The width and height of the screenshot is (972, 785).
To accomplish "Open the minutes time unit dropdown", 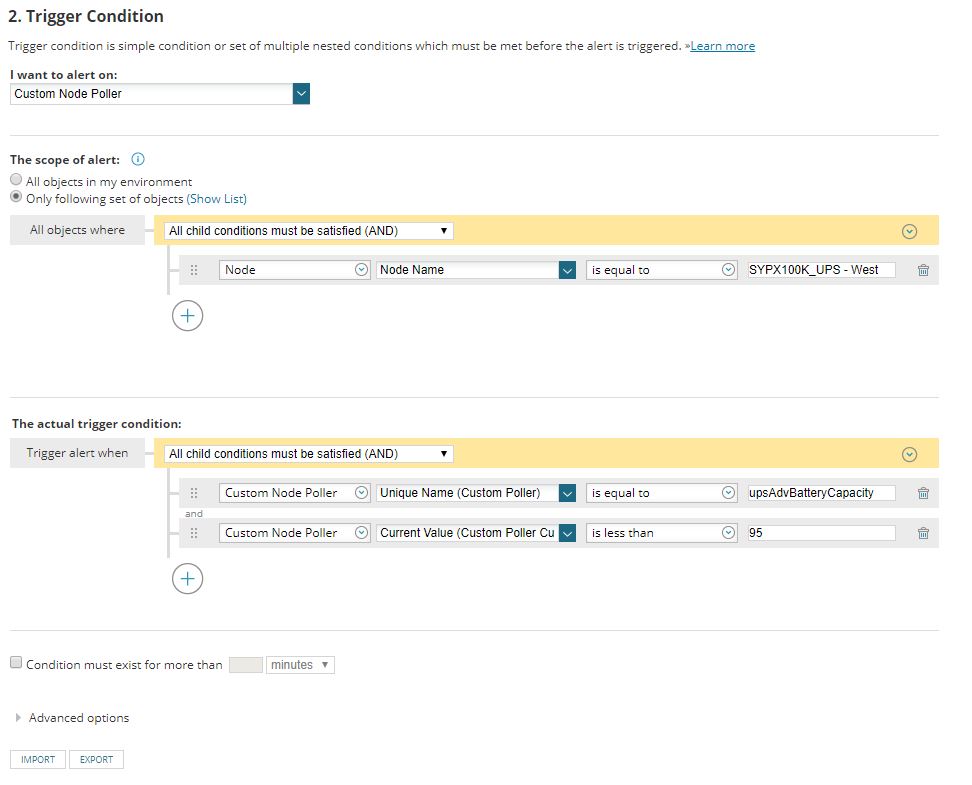I will tap(300, 665).
